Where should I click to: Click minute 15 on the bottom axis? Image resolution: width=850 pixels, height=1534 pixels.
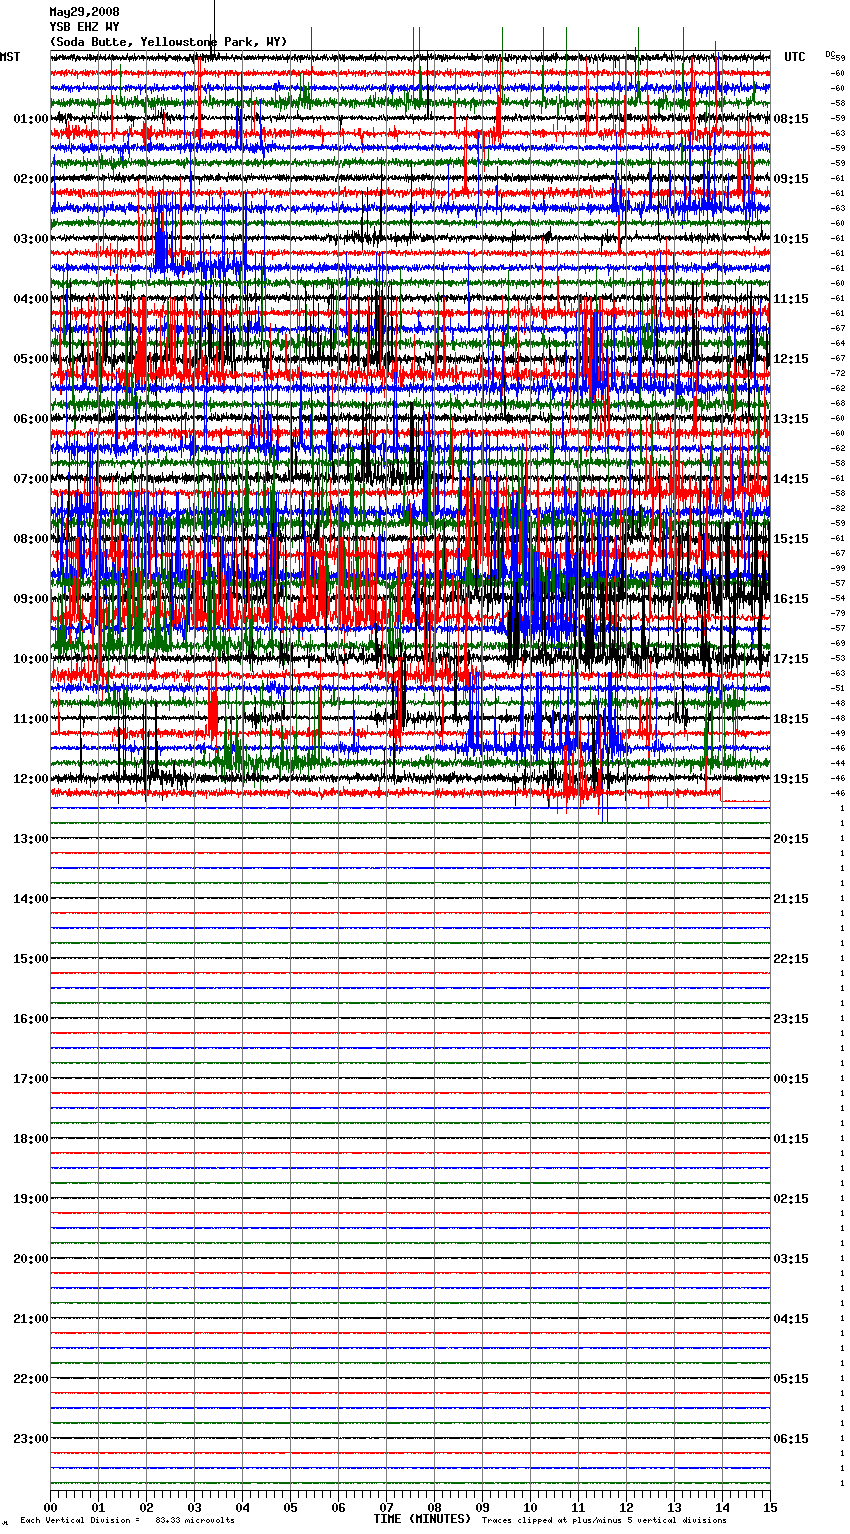(770, 1507)
